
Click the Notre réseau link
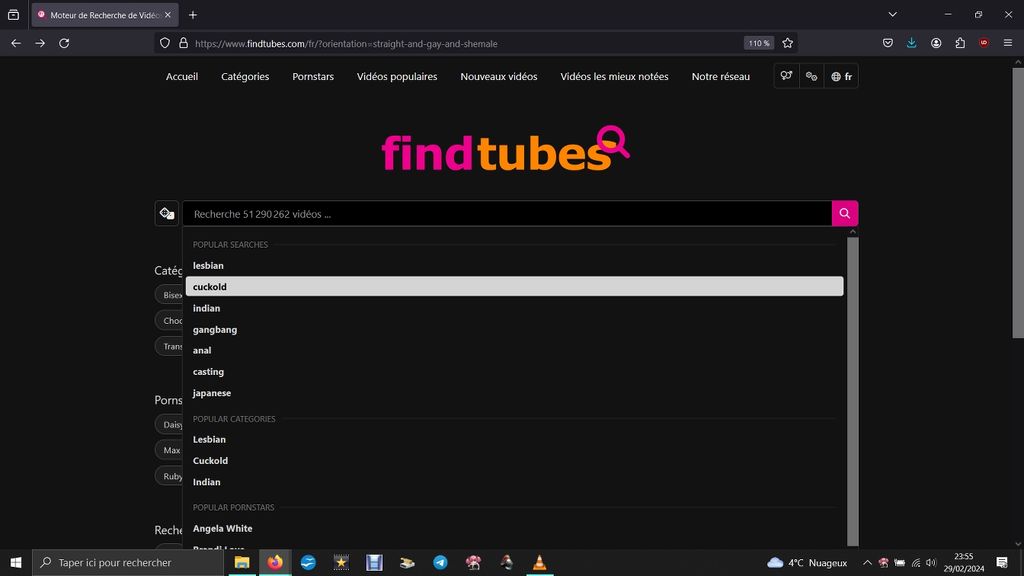tap(720, 76)
